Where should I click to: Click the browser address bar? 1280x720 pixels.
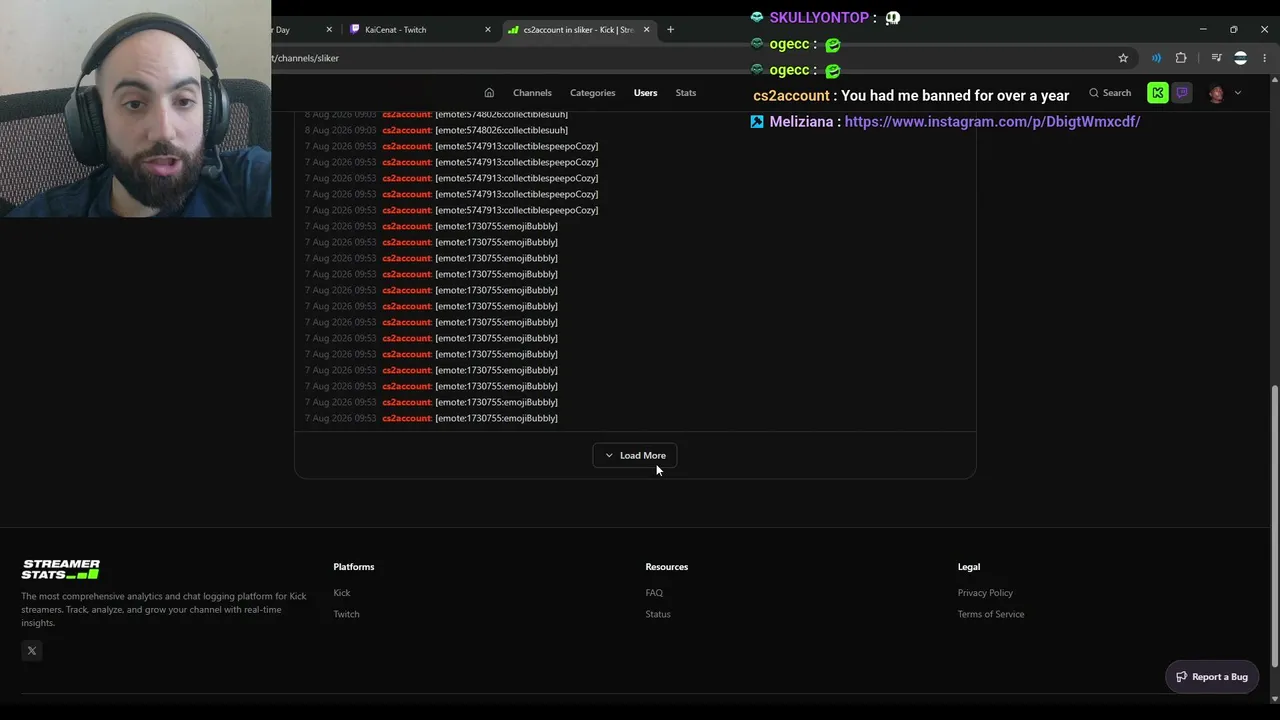coord(690,58)
